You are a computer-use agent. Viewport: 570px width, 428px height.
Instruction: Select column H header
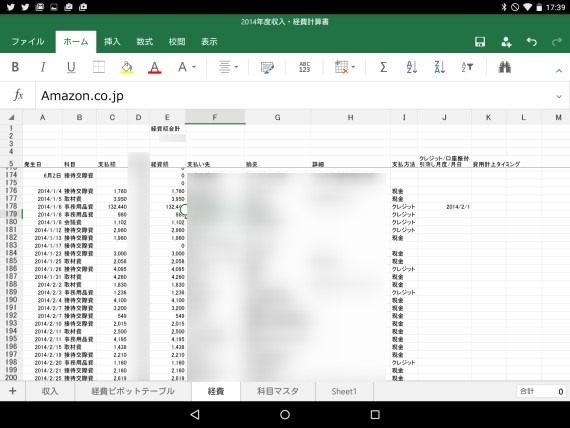pos(350,117)
